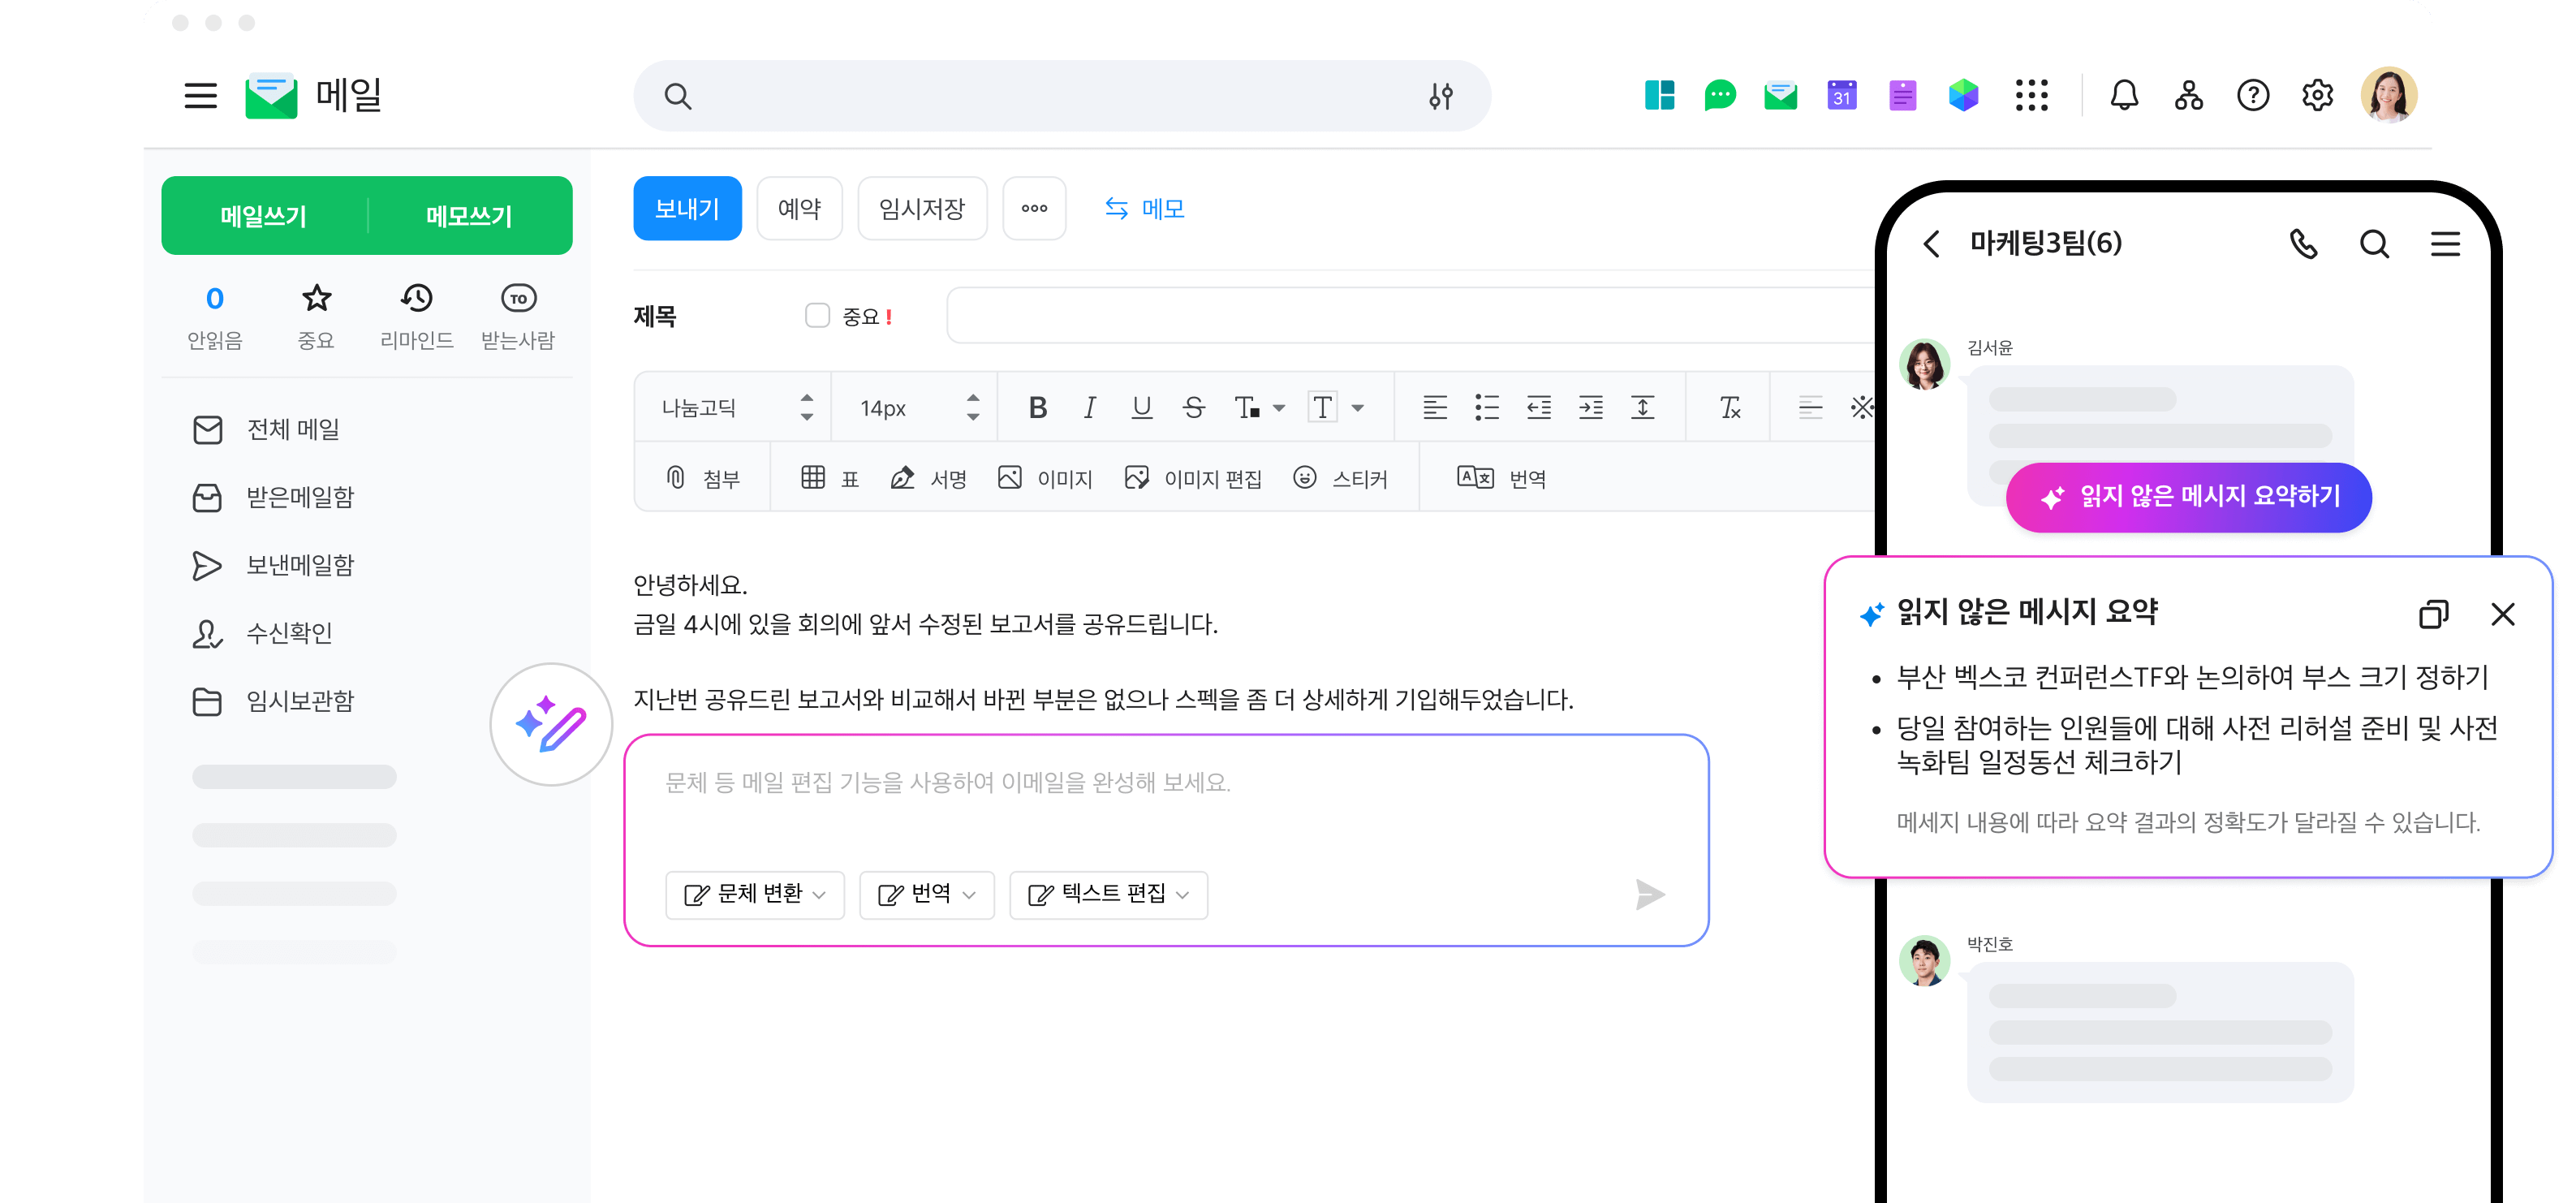Click the search magnifier icon in the search bar

(x=677, y=96)
